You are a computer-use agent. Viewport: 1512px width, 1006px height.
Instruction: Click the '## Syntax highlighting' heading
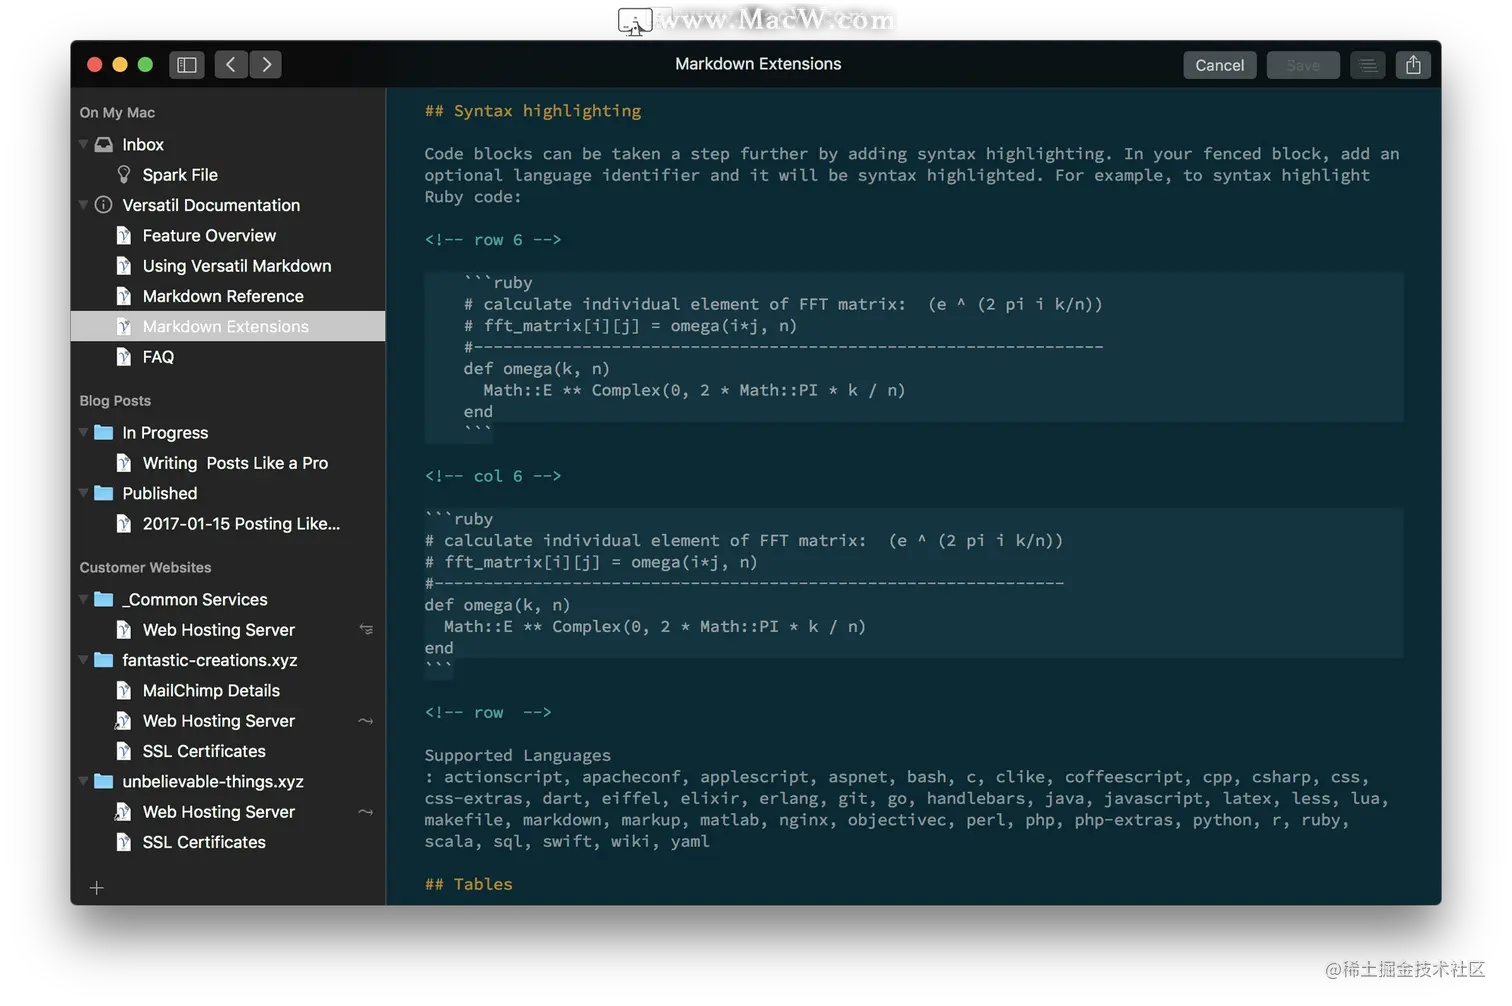[x=533, y=111]
